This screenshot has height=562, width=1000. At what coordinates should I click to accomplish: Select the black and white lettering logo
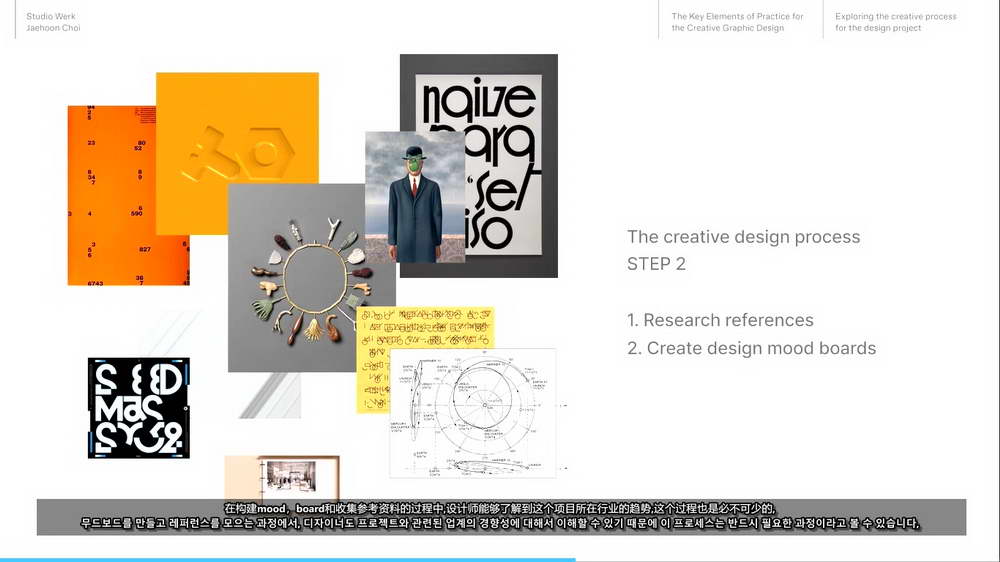tap(139, 408)
